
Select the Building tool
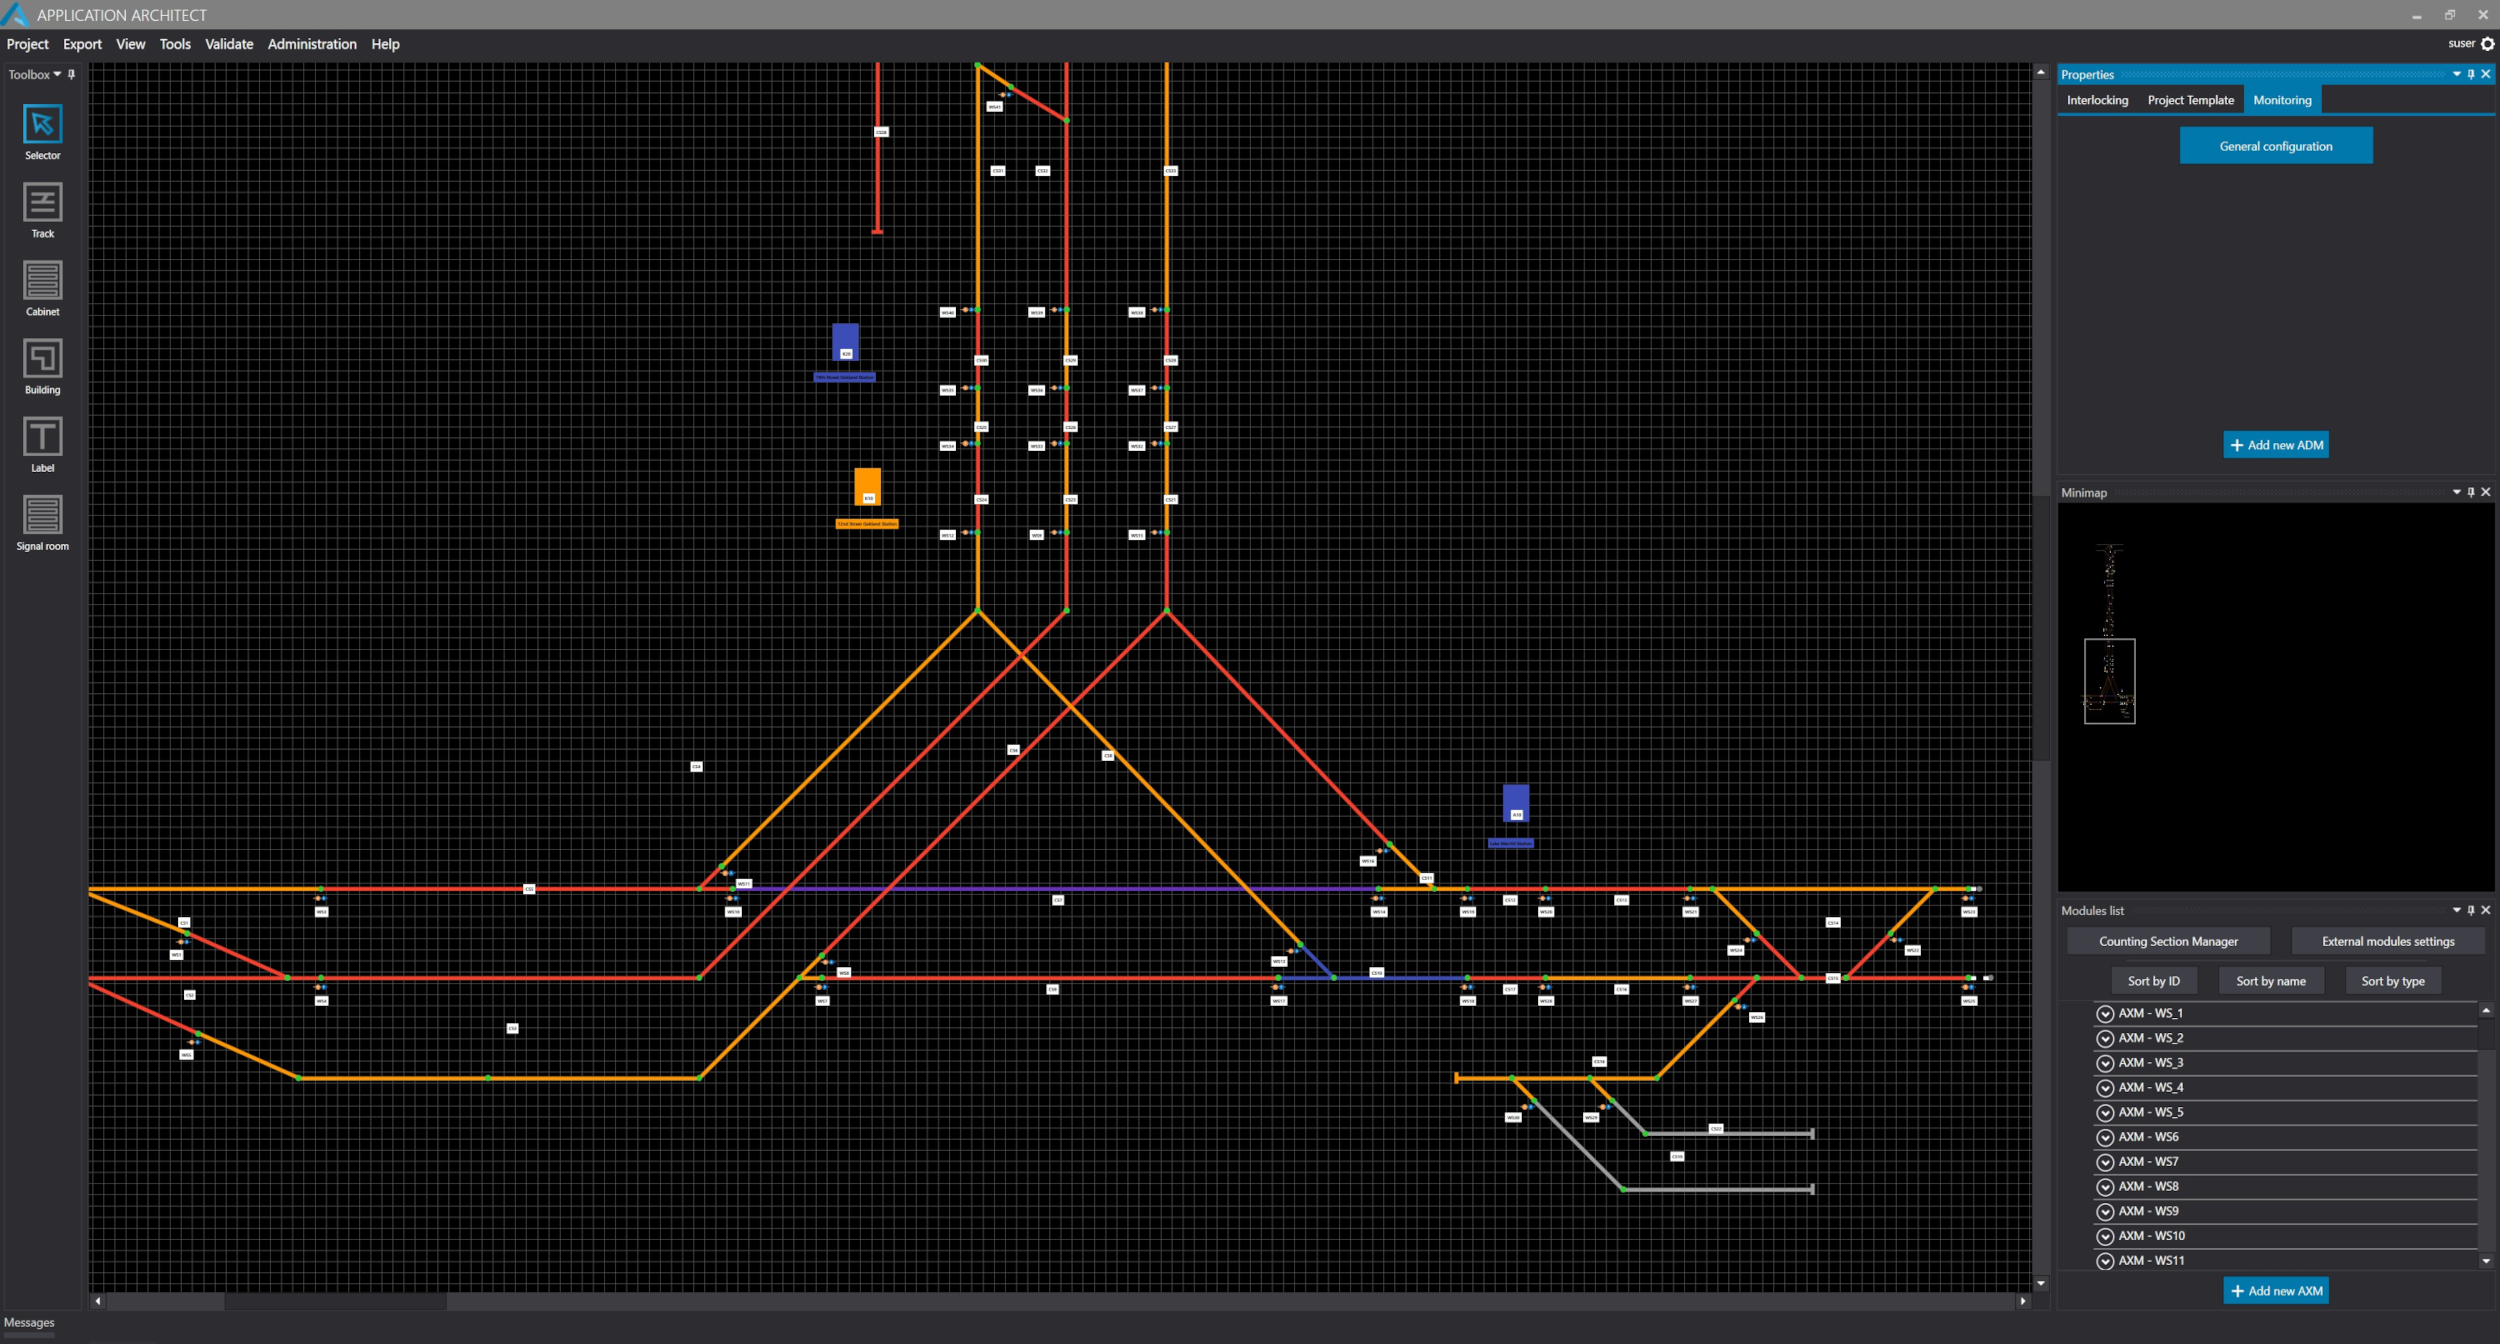point(42,359)
